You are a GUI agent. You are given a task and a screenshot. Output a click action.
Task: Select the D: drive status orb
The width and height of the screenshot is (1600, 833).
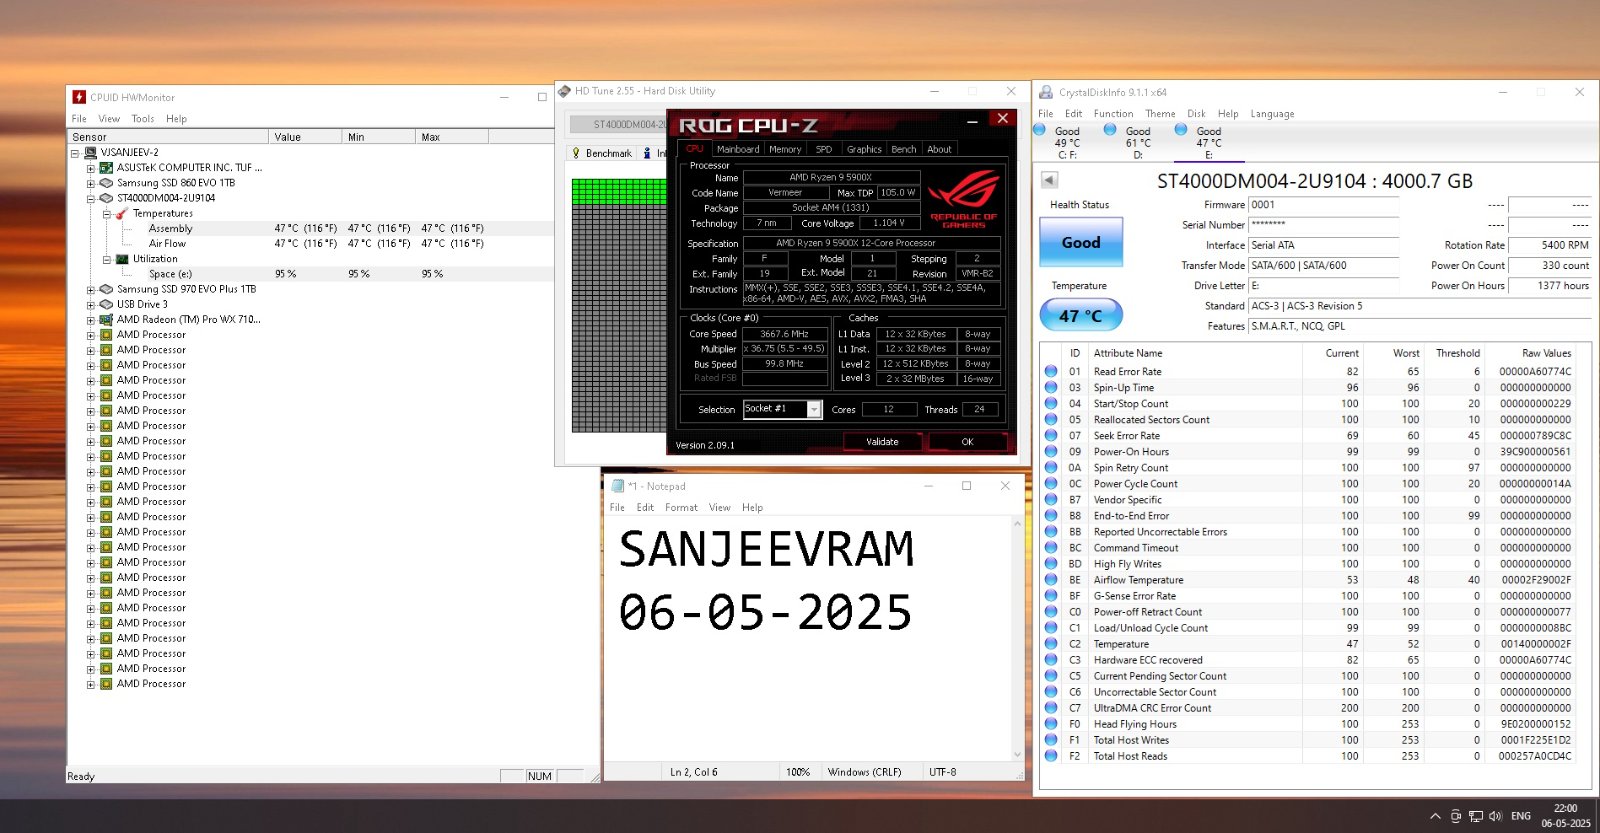tap(1110, 129)
